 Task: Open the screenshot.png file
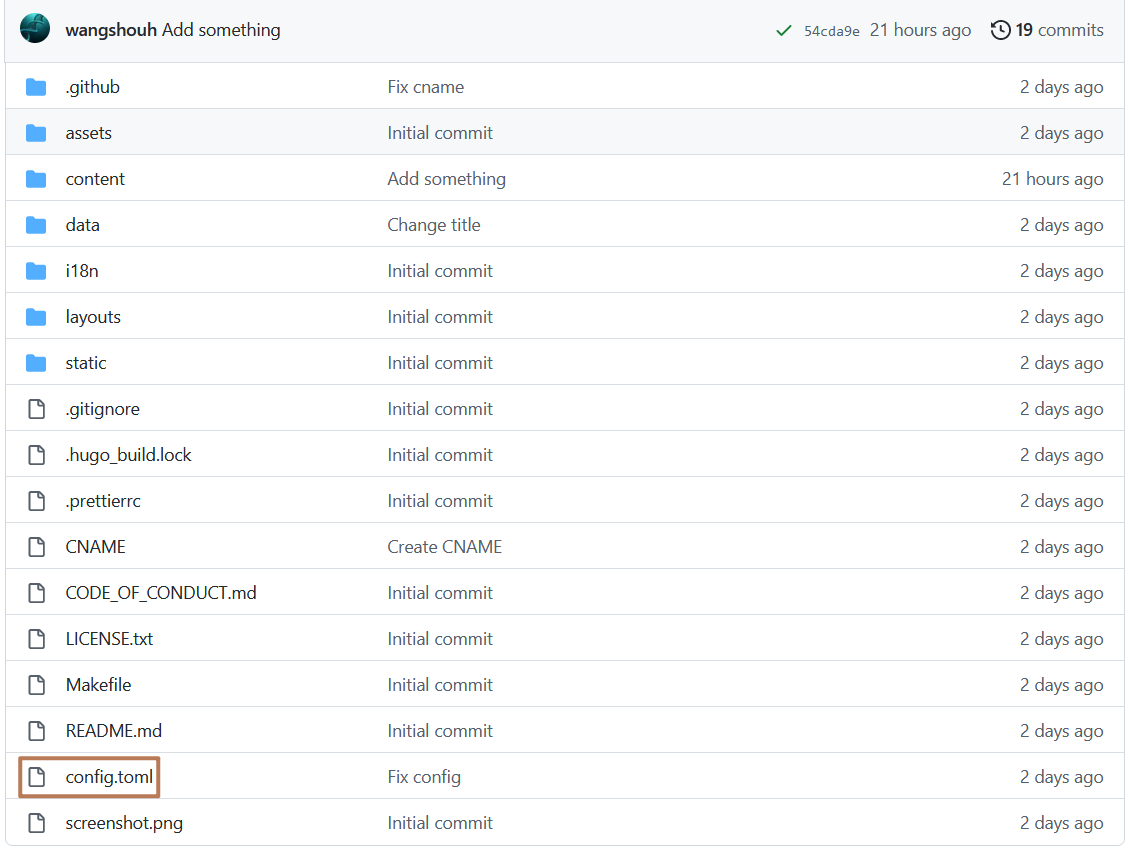(122, 822)
